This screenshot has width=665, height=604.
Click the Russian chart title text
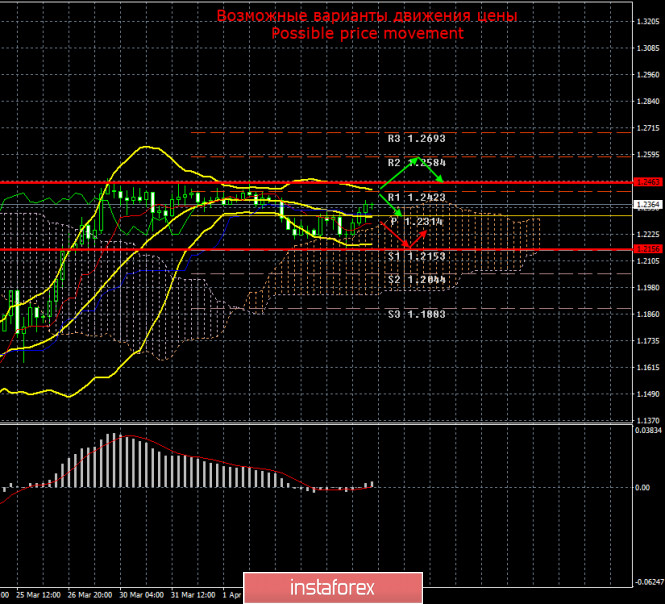pos(367,16)
